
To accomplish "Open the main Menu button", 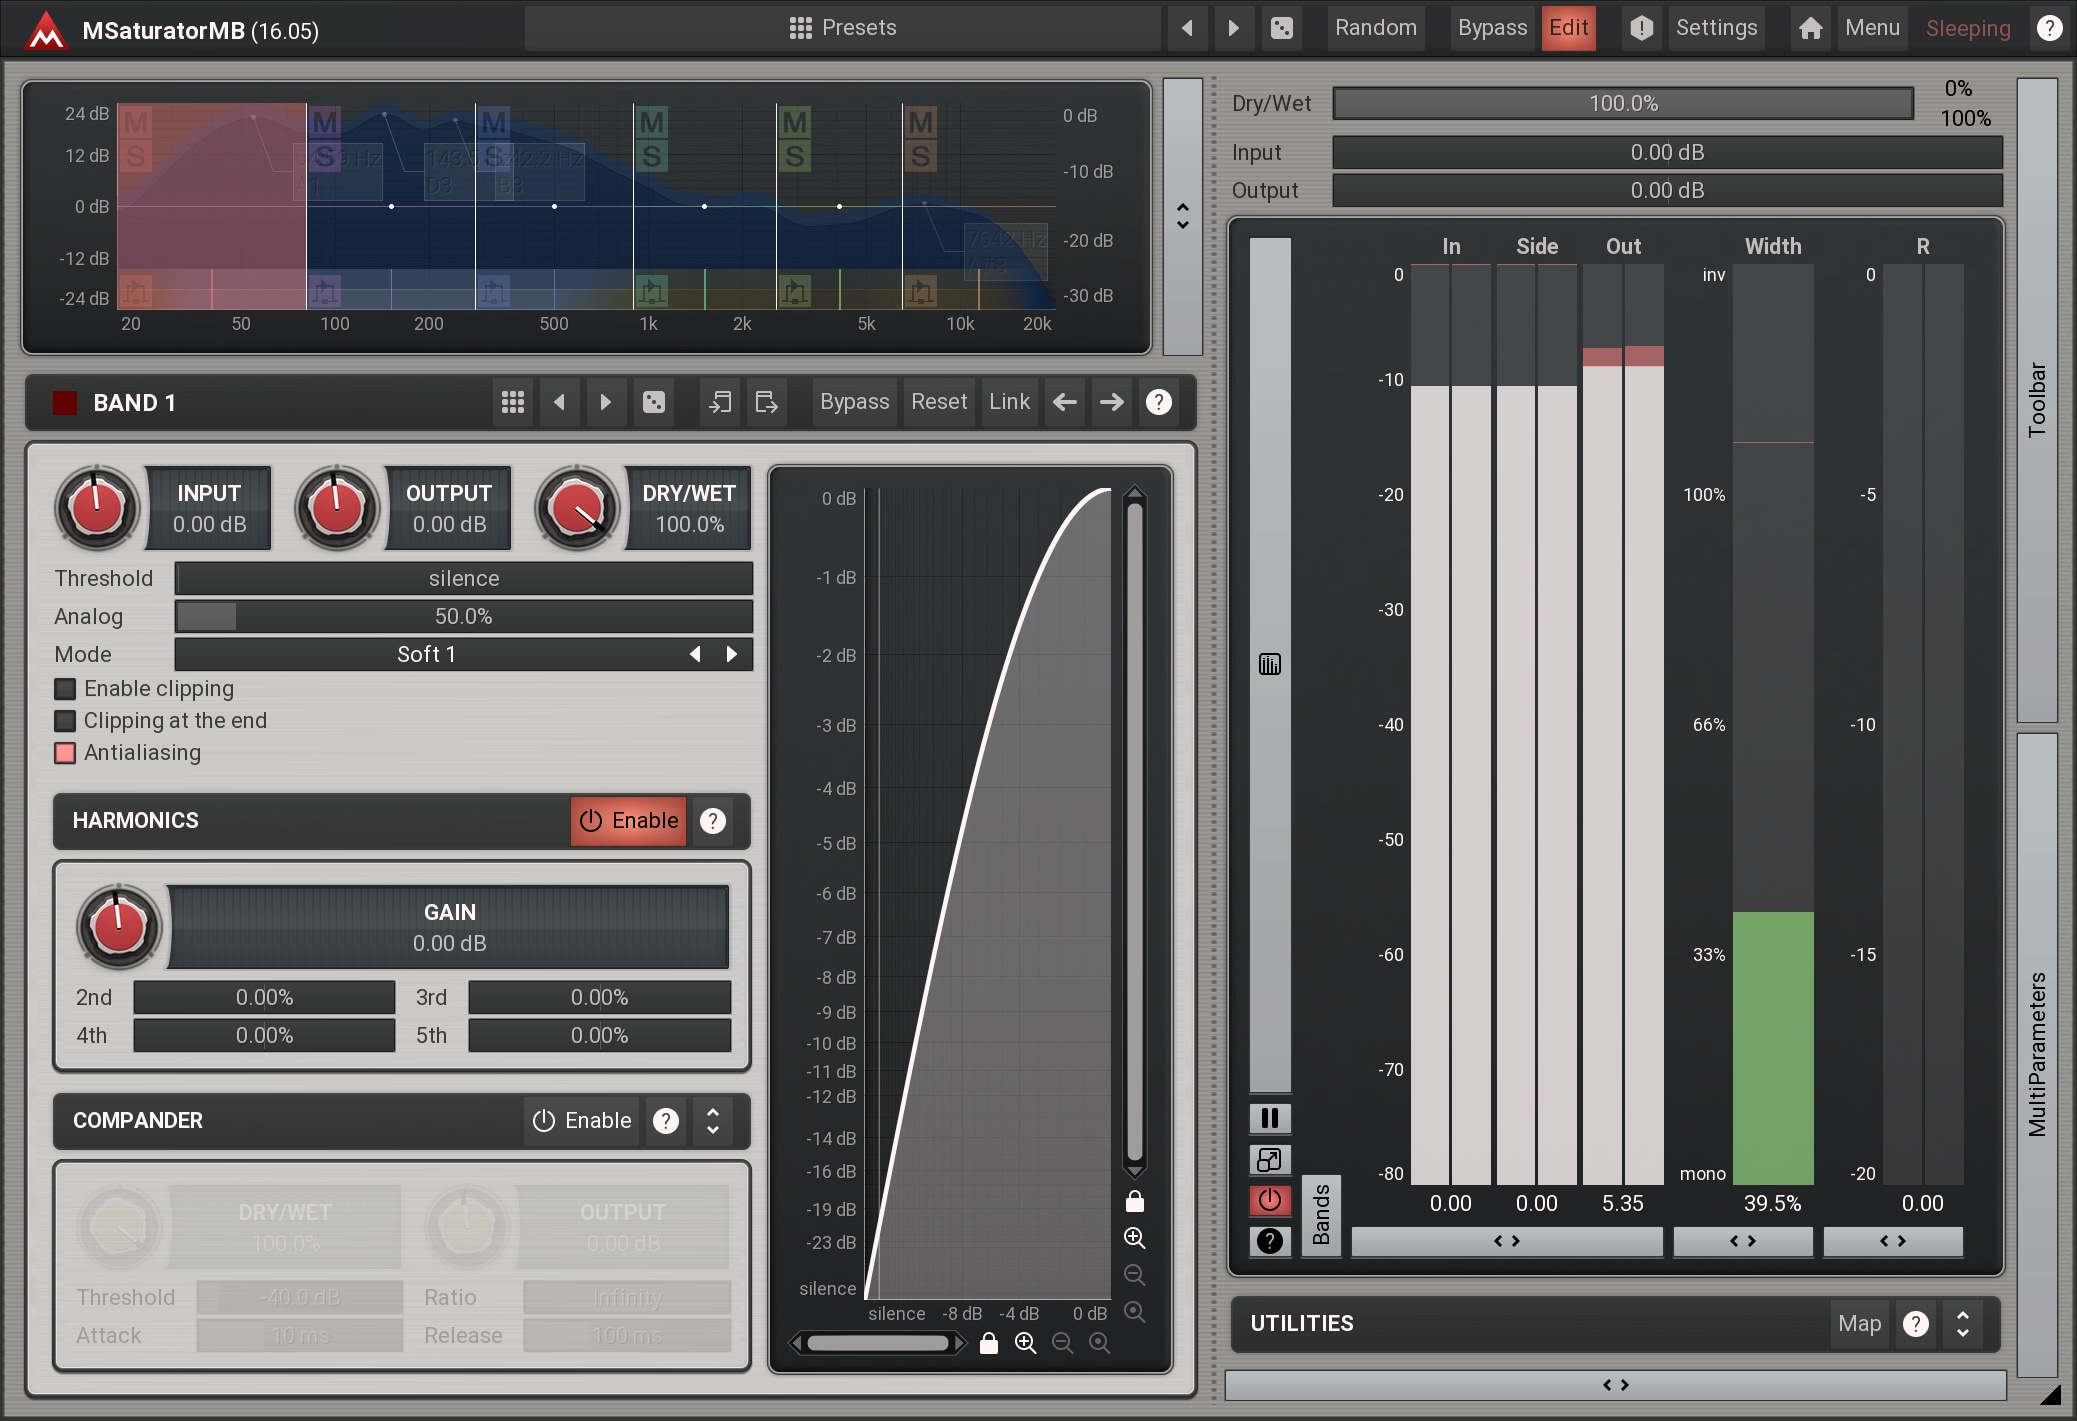I will point(1872,28).
